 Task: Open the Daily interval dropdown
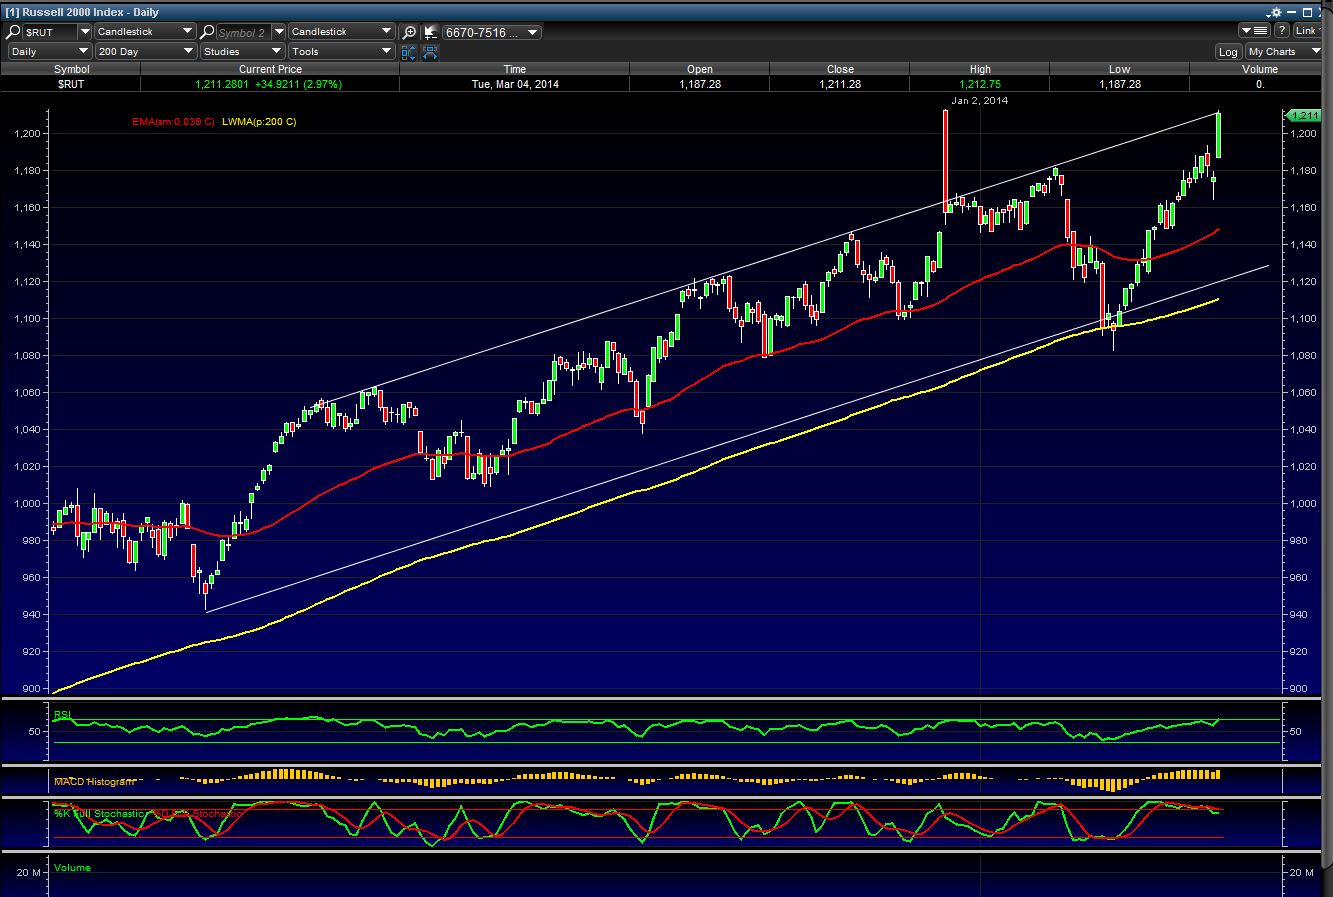point(50,51)
